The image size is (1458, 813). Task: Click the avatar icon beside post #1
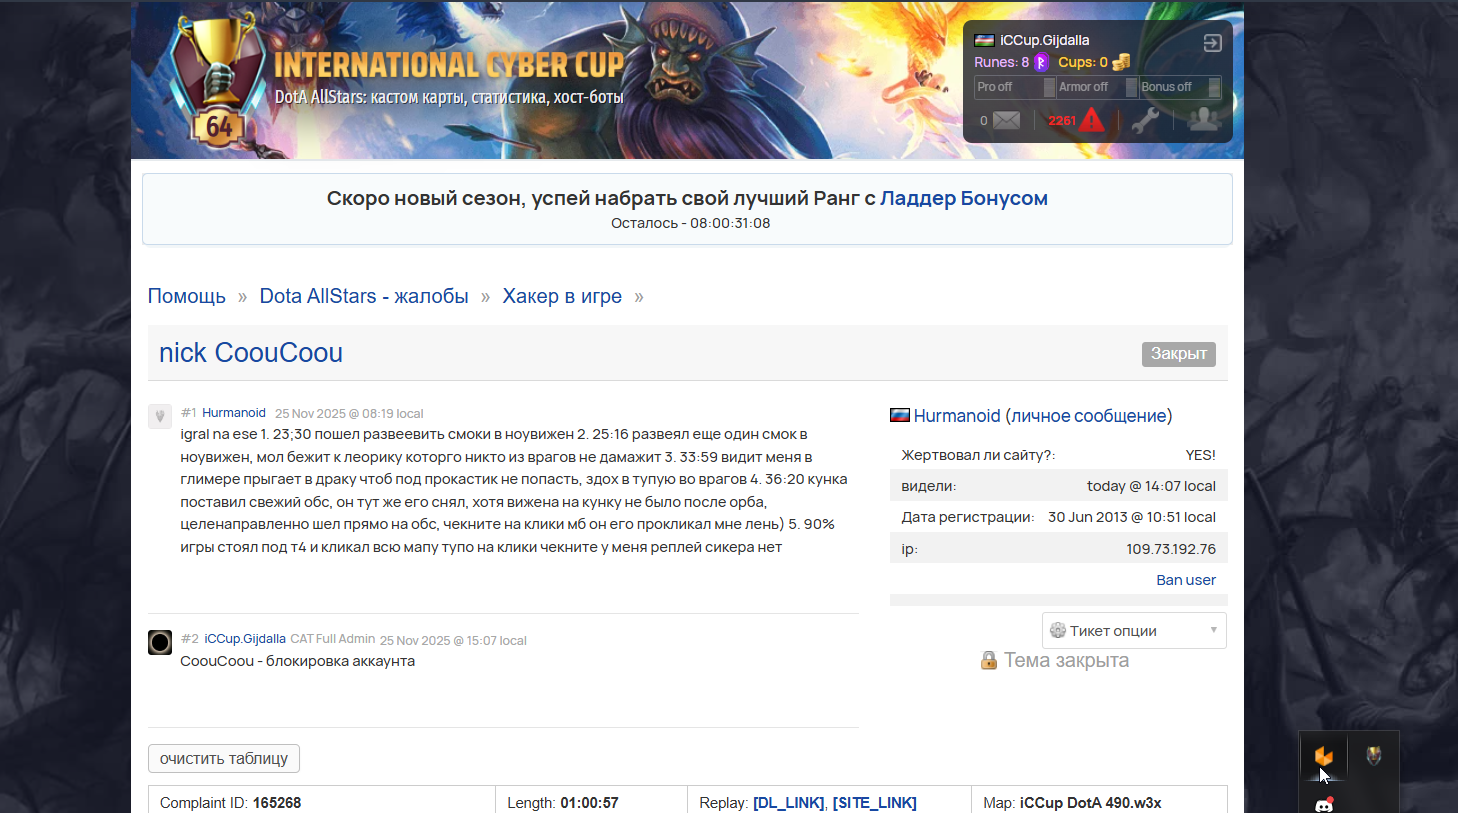click(160, 416)
